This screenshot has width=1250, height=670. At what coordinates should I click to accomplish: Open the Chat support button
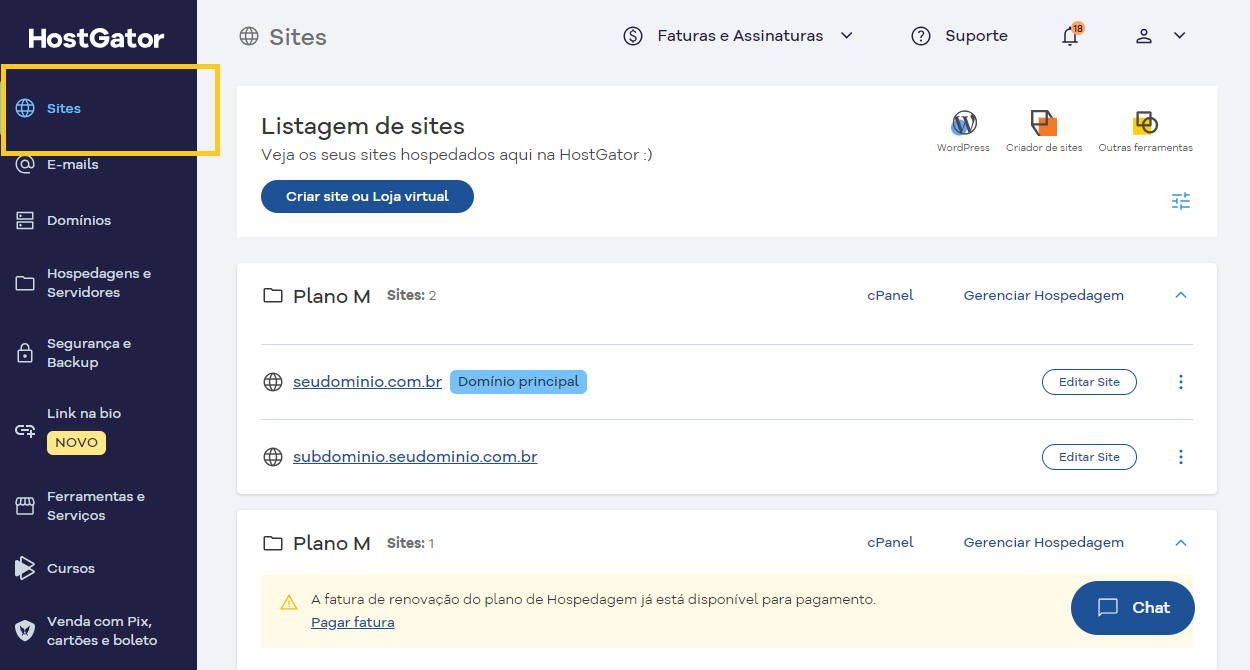1133,608
